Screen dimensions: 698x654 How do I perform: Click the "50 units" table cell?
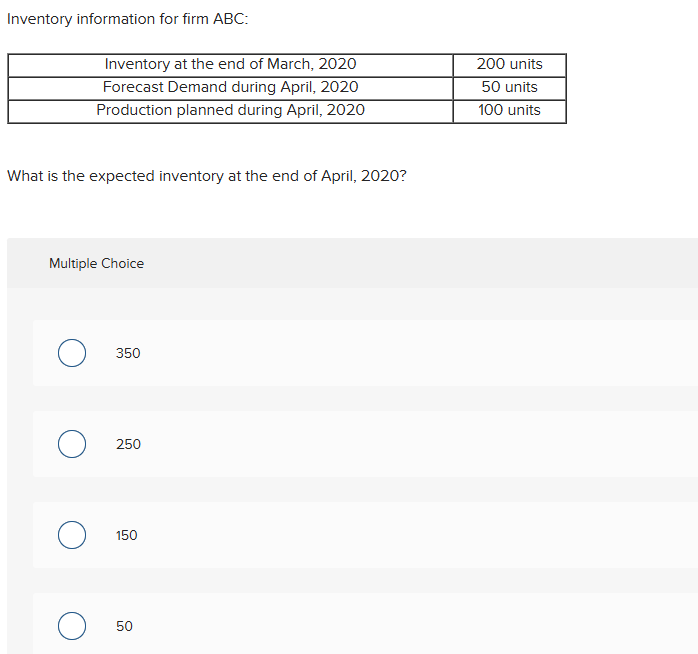tap(509, 87)
